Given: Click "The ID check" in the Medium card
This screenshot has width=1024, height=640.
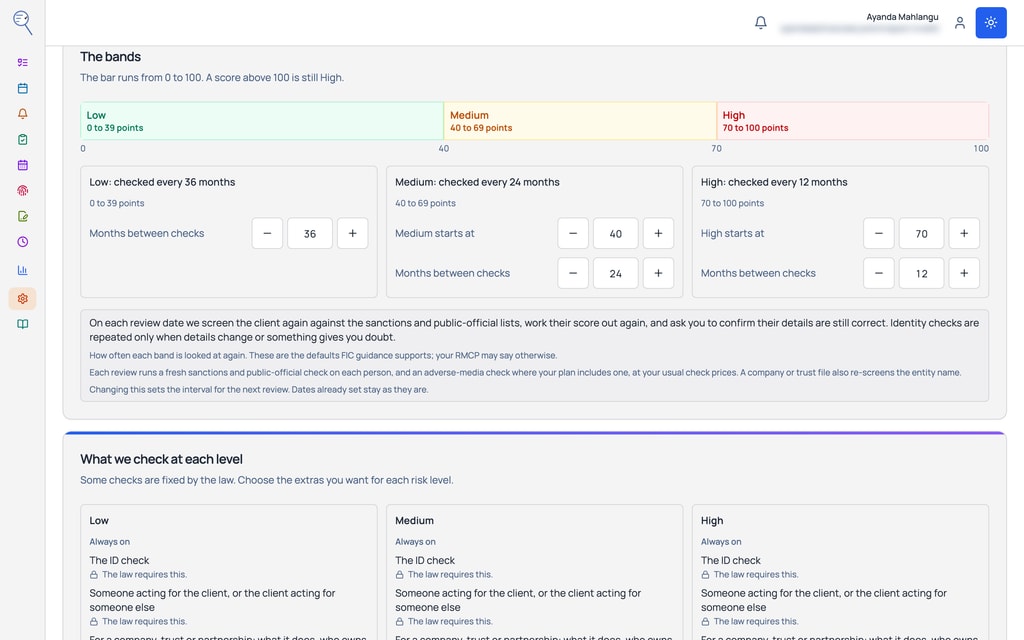Looking at the screenshot, I should 424,560.
